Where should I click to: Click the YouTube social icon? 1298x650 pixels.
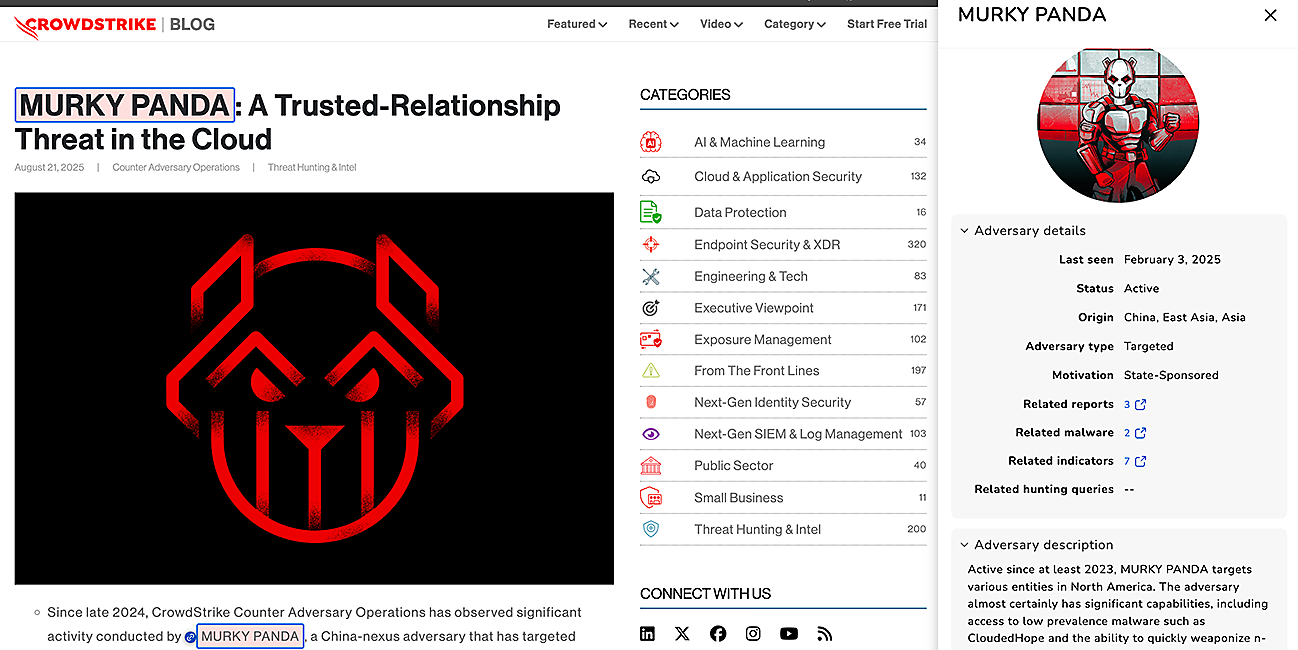pos(789,633)
